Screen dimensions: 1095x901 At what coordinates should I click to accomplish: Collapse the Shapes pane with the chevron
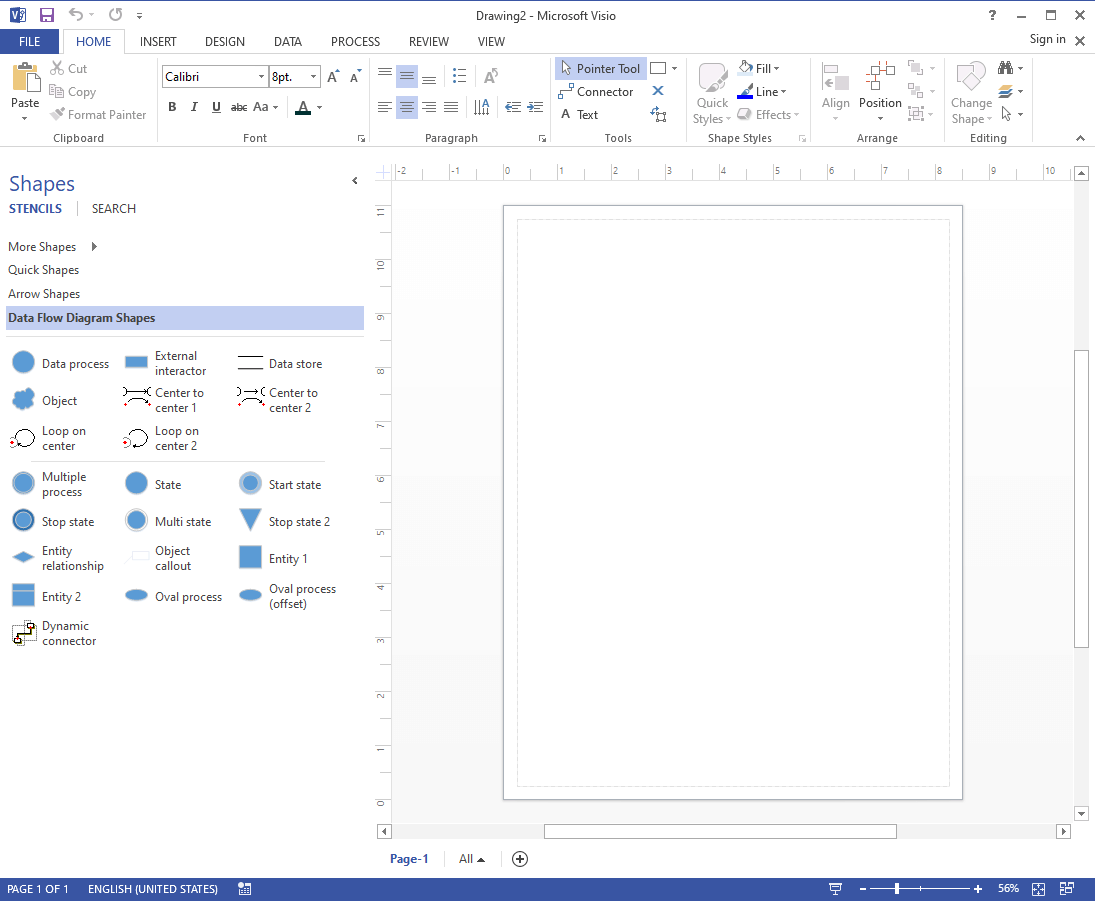click(354, 181)
